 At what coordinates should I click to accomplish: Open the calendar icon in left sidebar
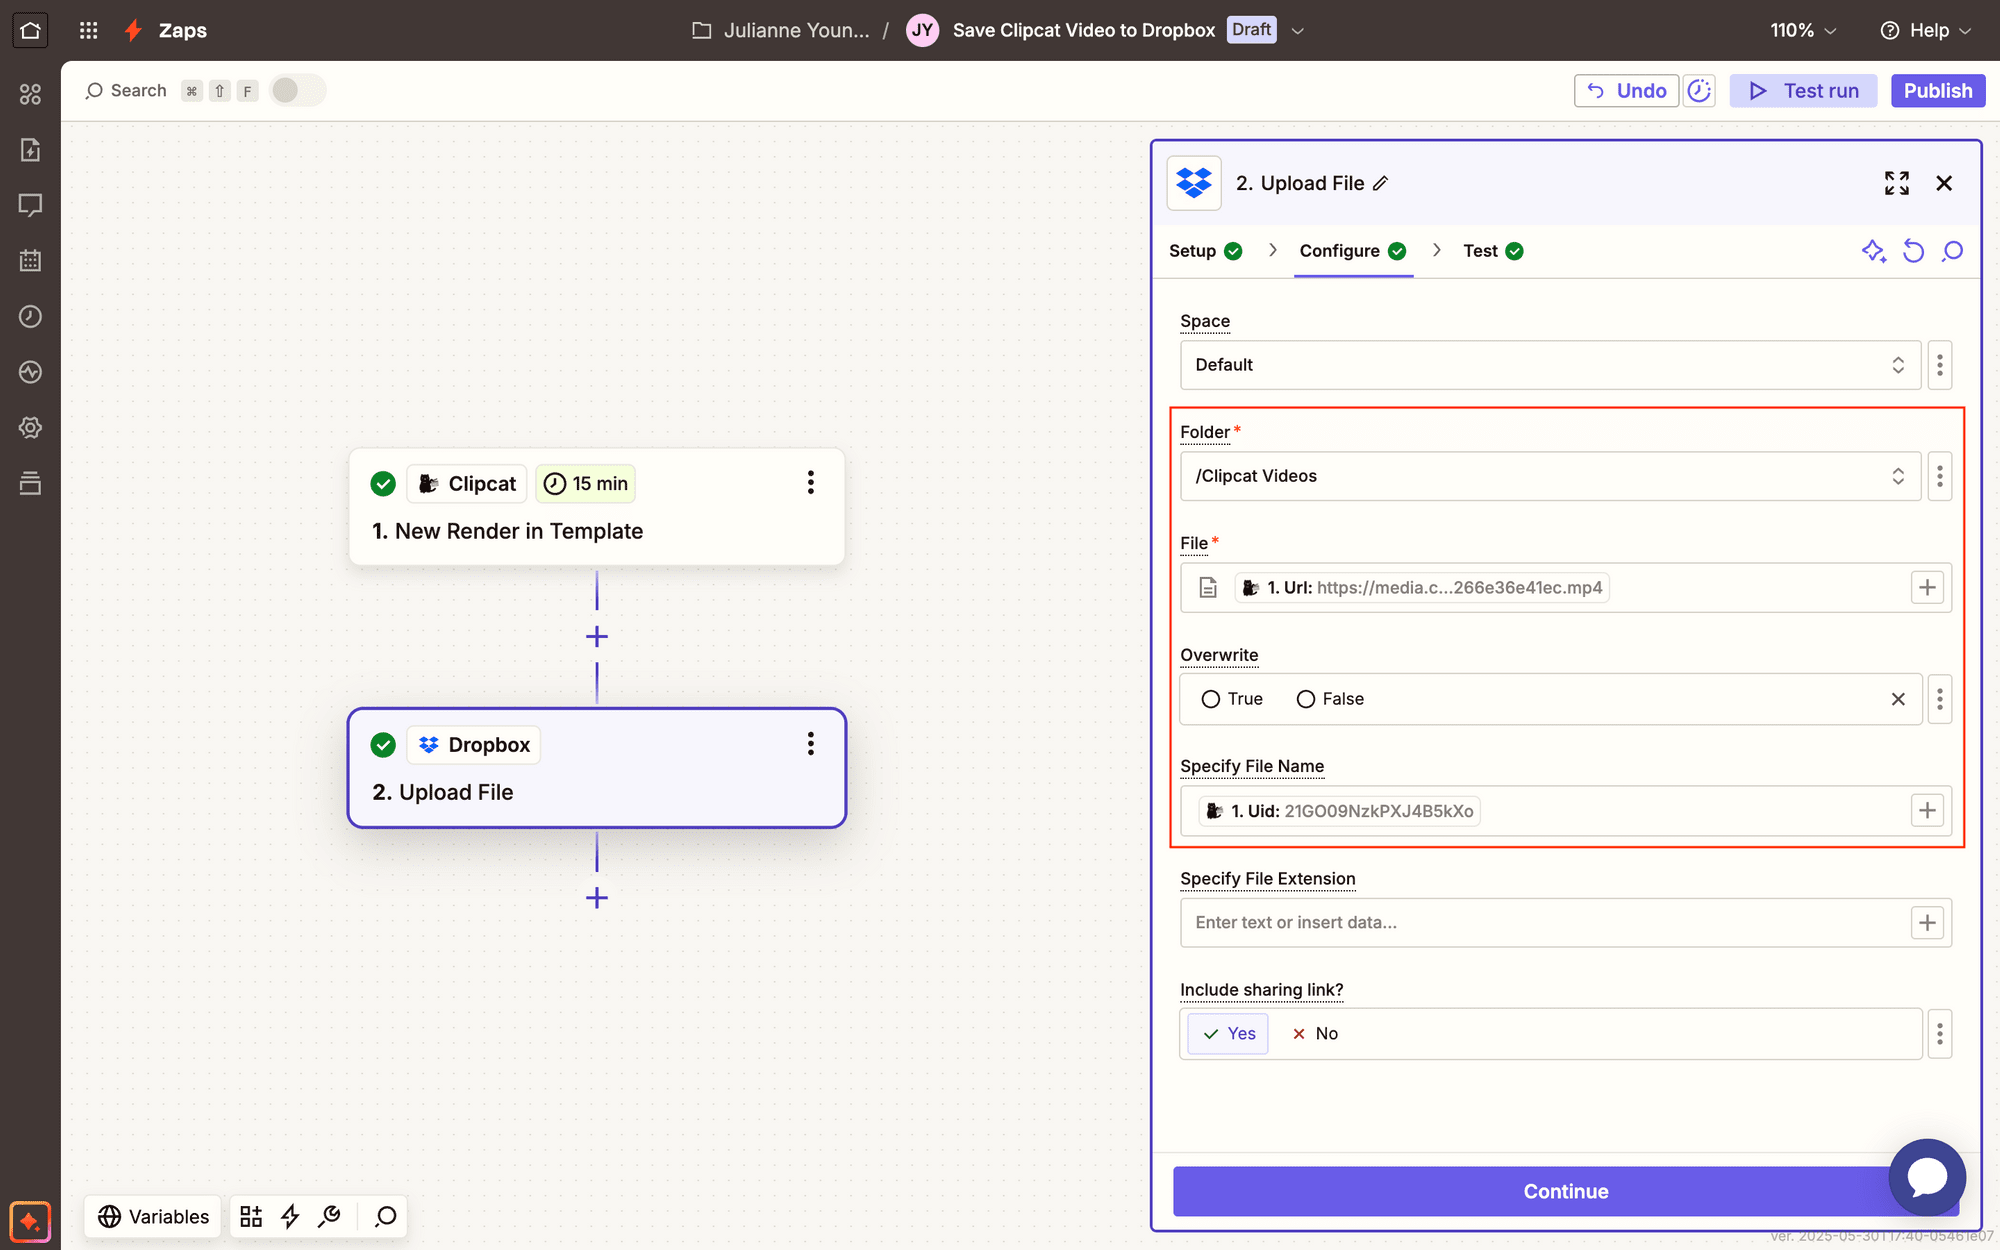tap(30, 261)
